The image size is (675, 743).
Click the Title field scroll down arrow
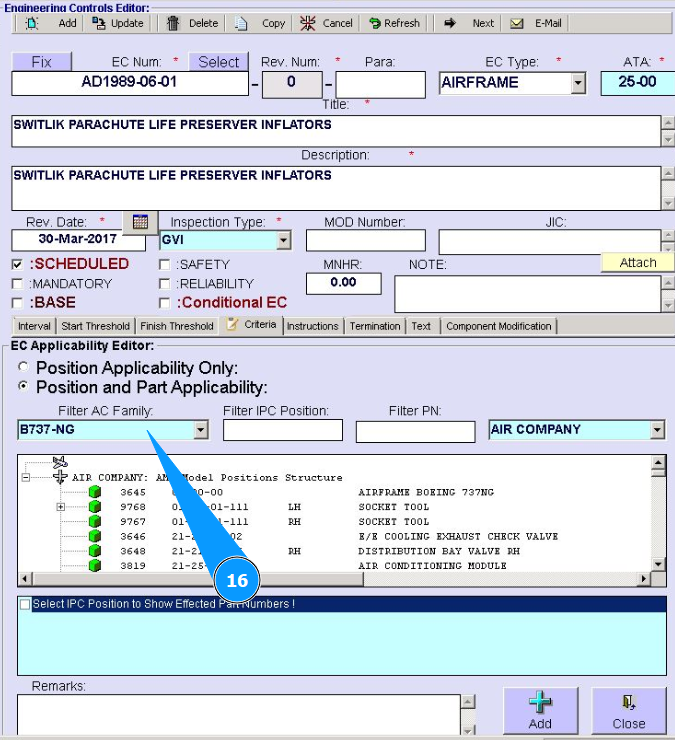coord(668,140)
